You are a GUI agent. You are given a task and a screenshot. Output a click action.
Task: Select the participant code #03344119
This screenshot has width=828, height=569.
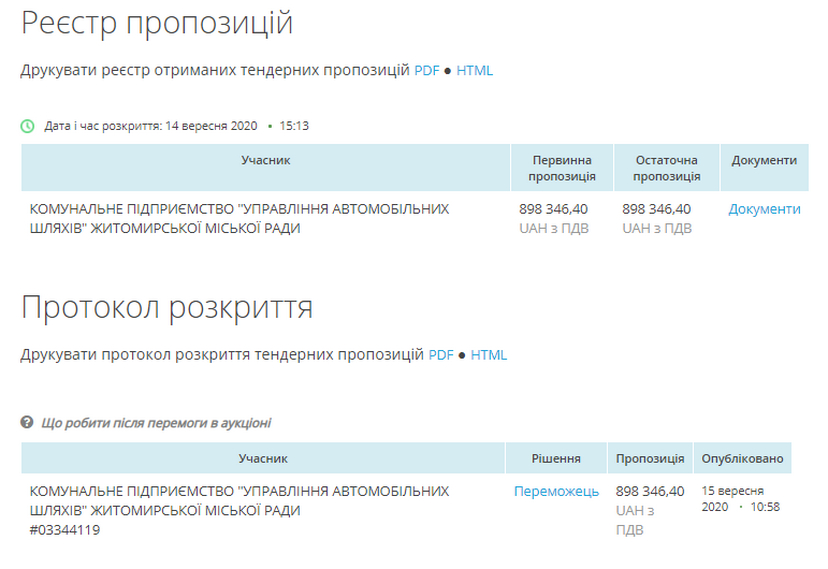(x=65, y=530)
